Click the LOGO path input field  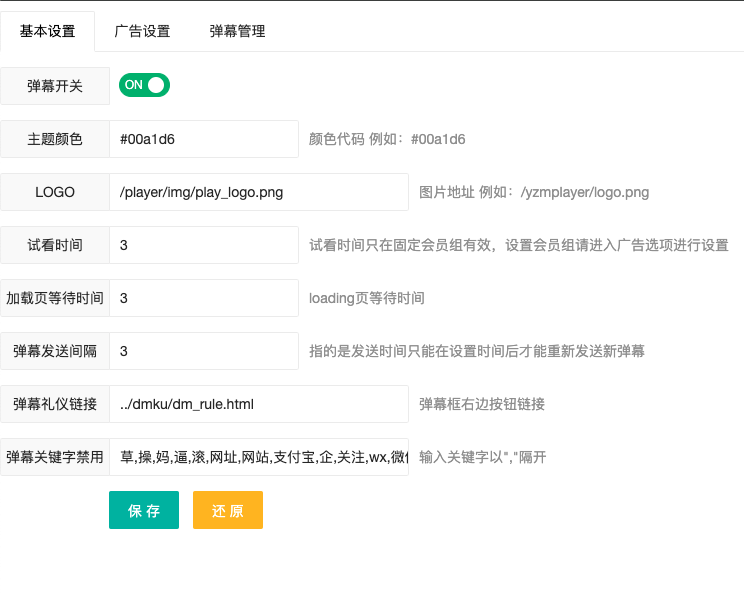click(259, 192)
